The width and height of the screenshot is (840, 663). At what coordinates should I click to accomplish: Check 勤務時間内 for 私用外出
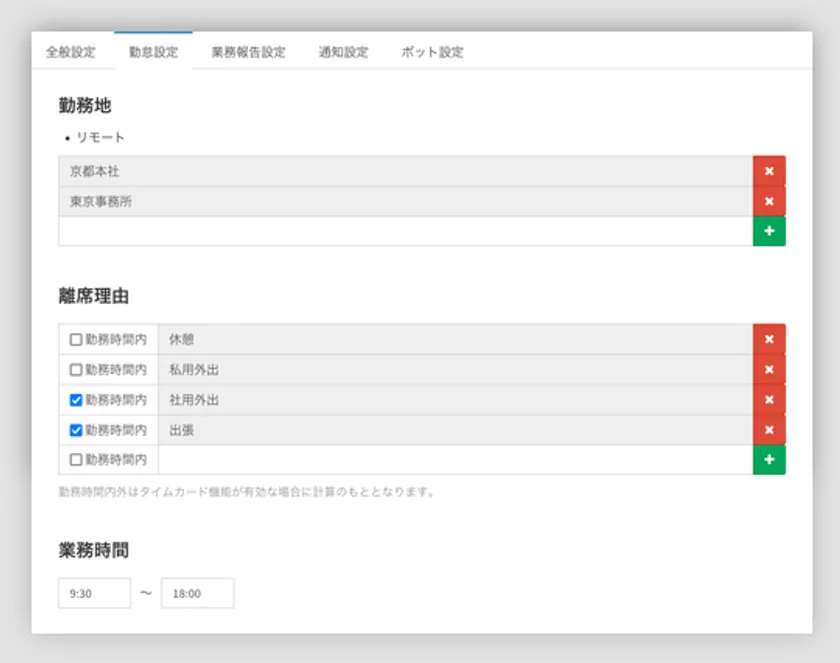[x=76, y=370]
